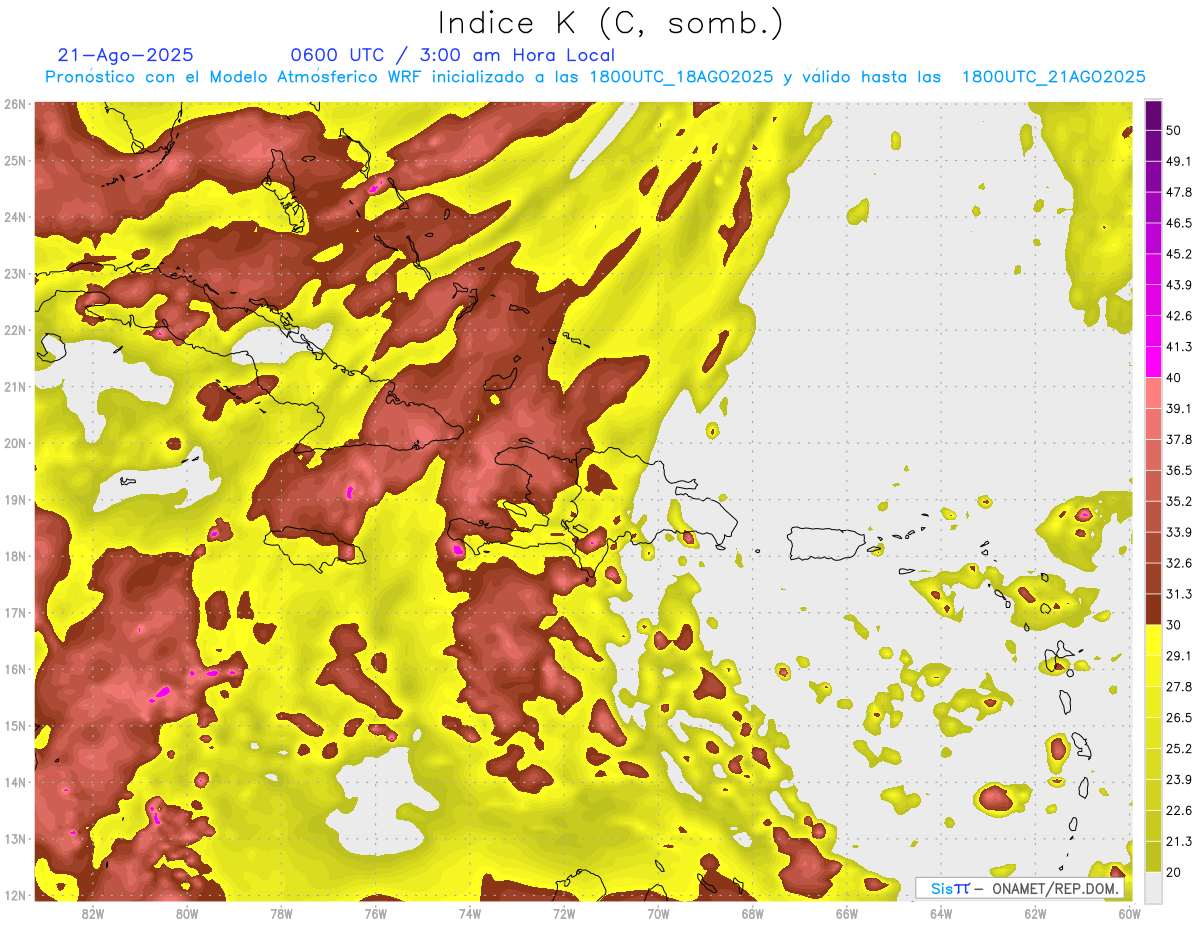Click the 70W longitude label

(658, 913)
